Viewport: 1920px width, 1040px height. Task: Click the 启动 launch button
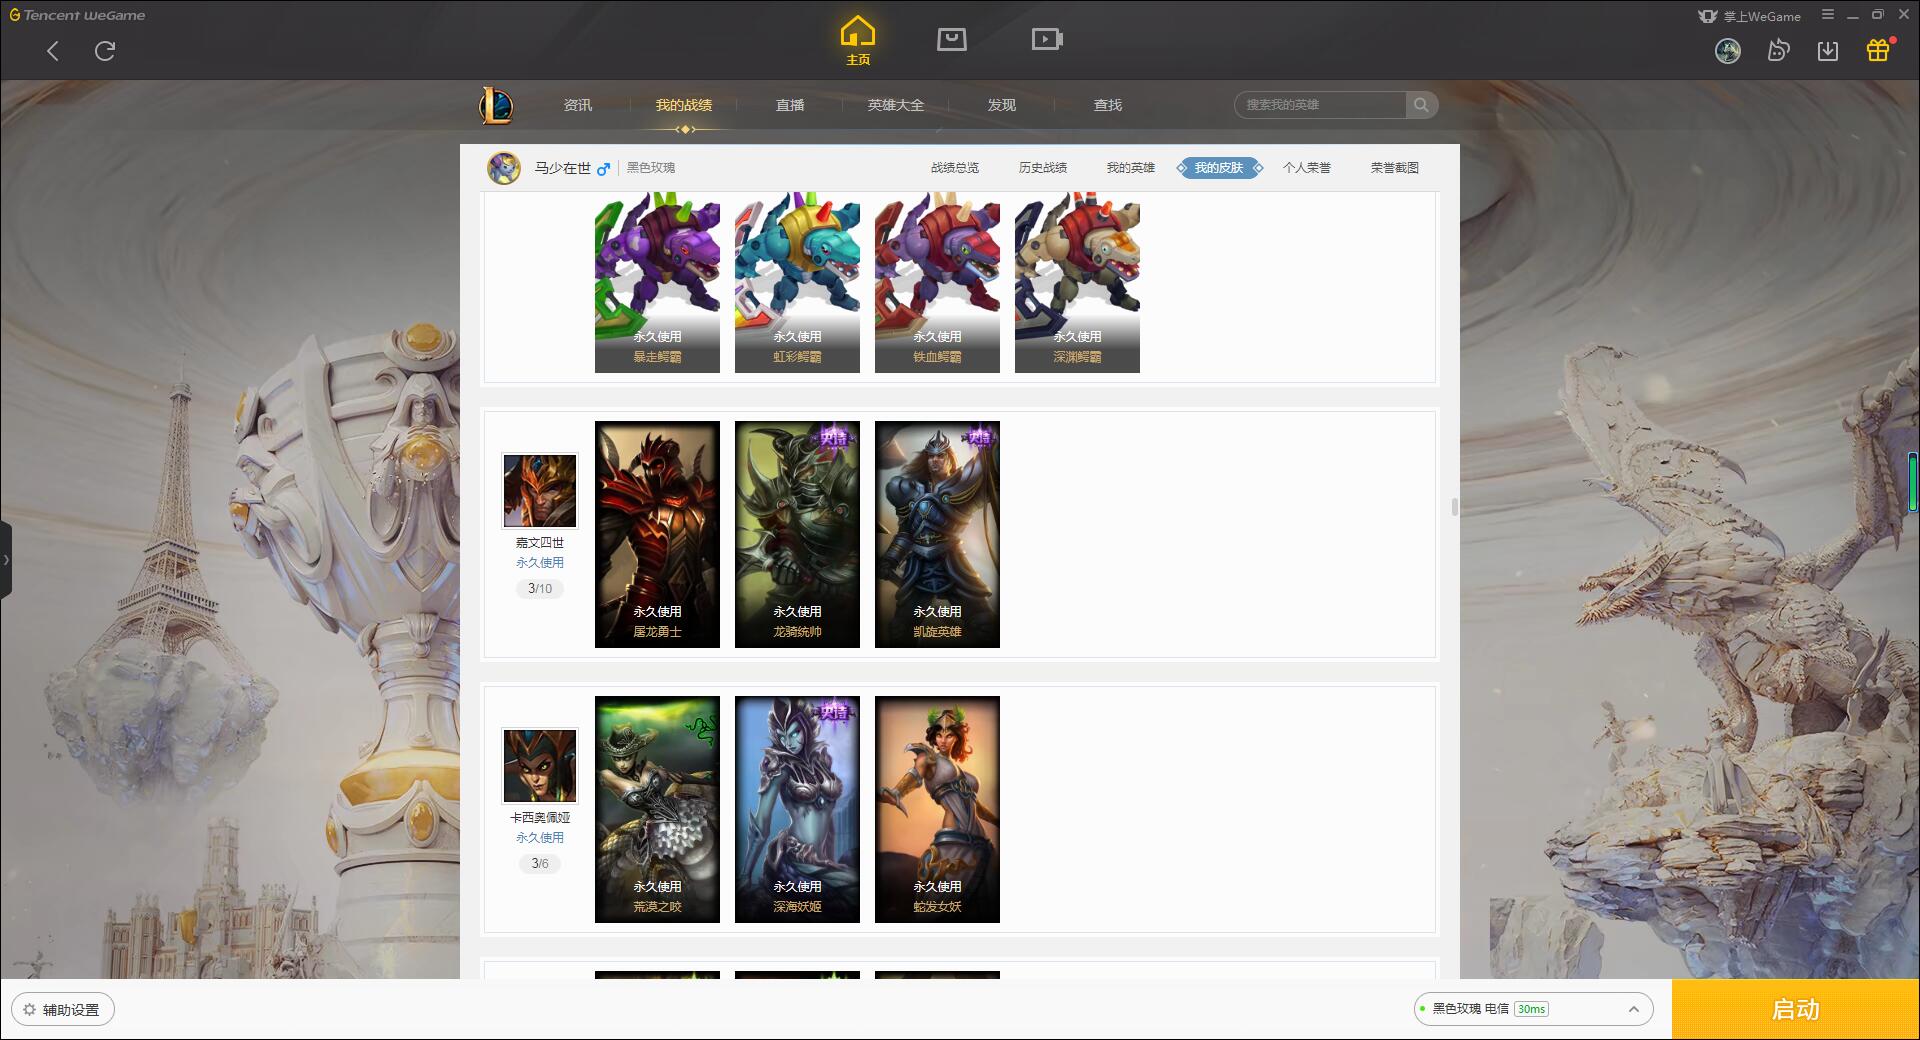[1796, 1010]
